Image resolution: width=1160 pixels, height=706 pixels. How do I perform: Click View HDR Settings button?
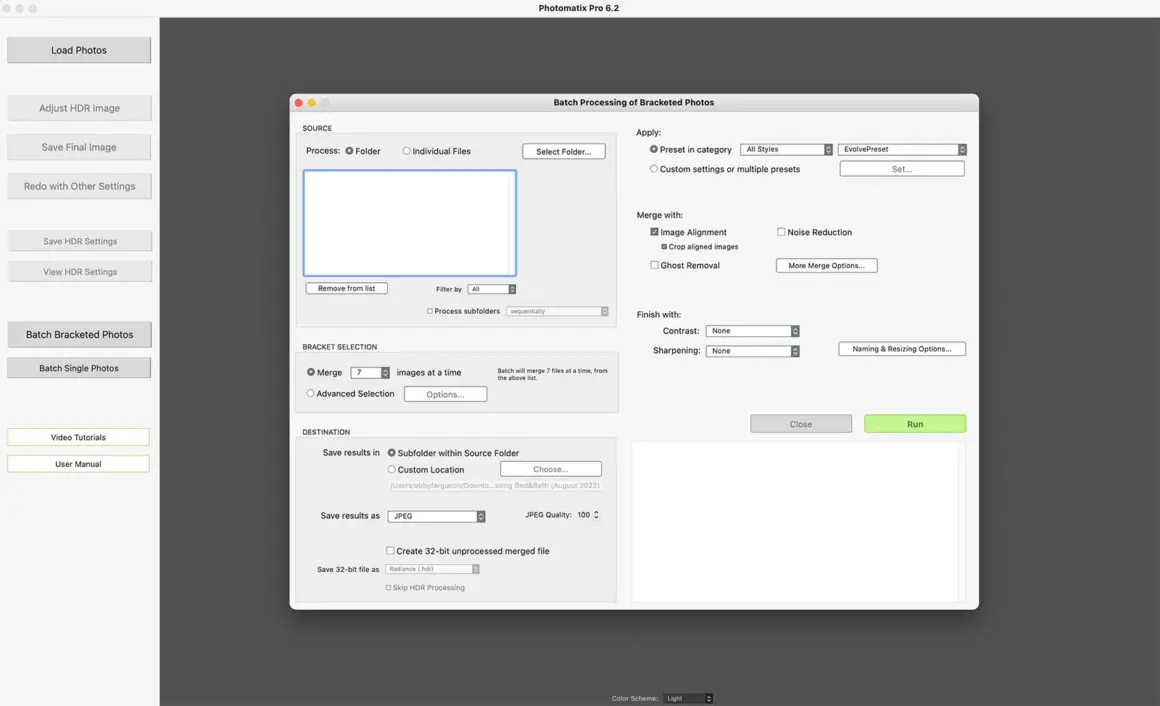[x=79, y=272]
